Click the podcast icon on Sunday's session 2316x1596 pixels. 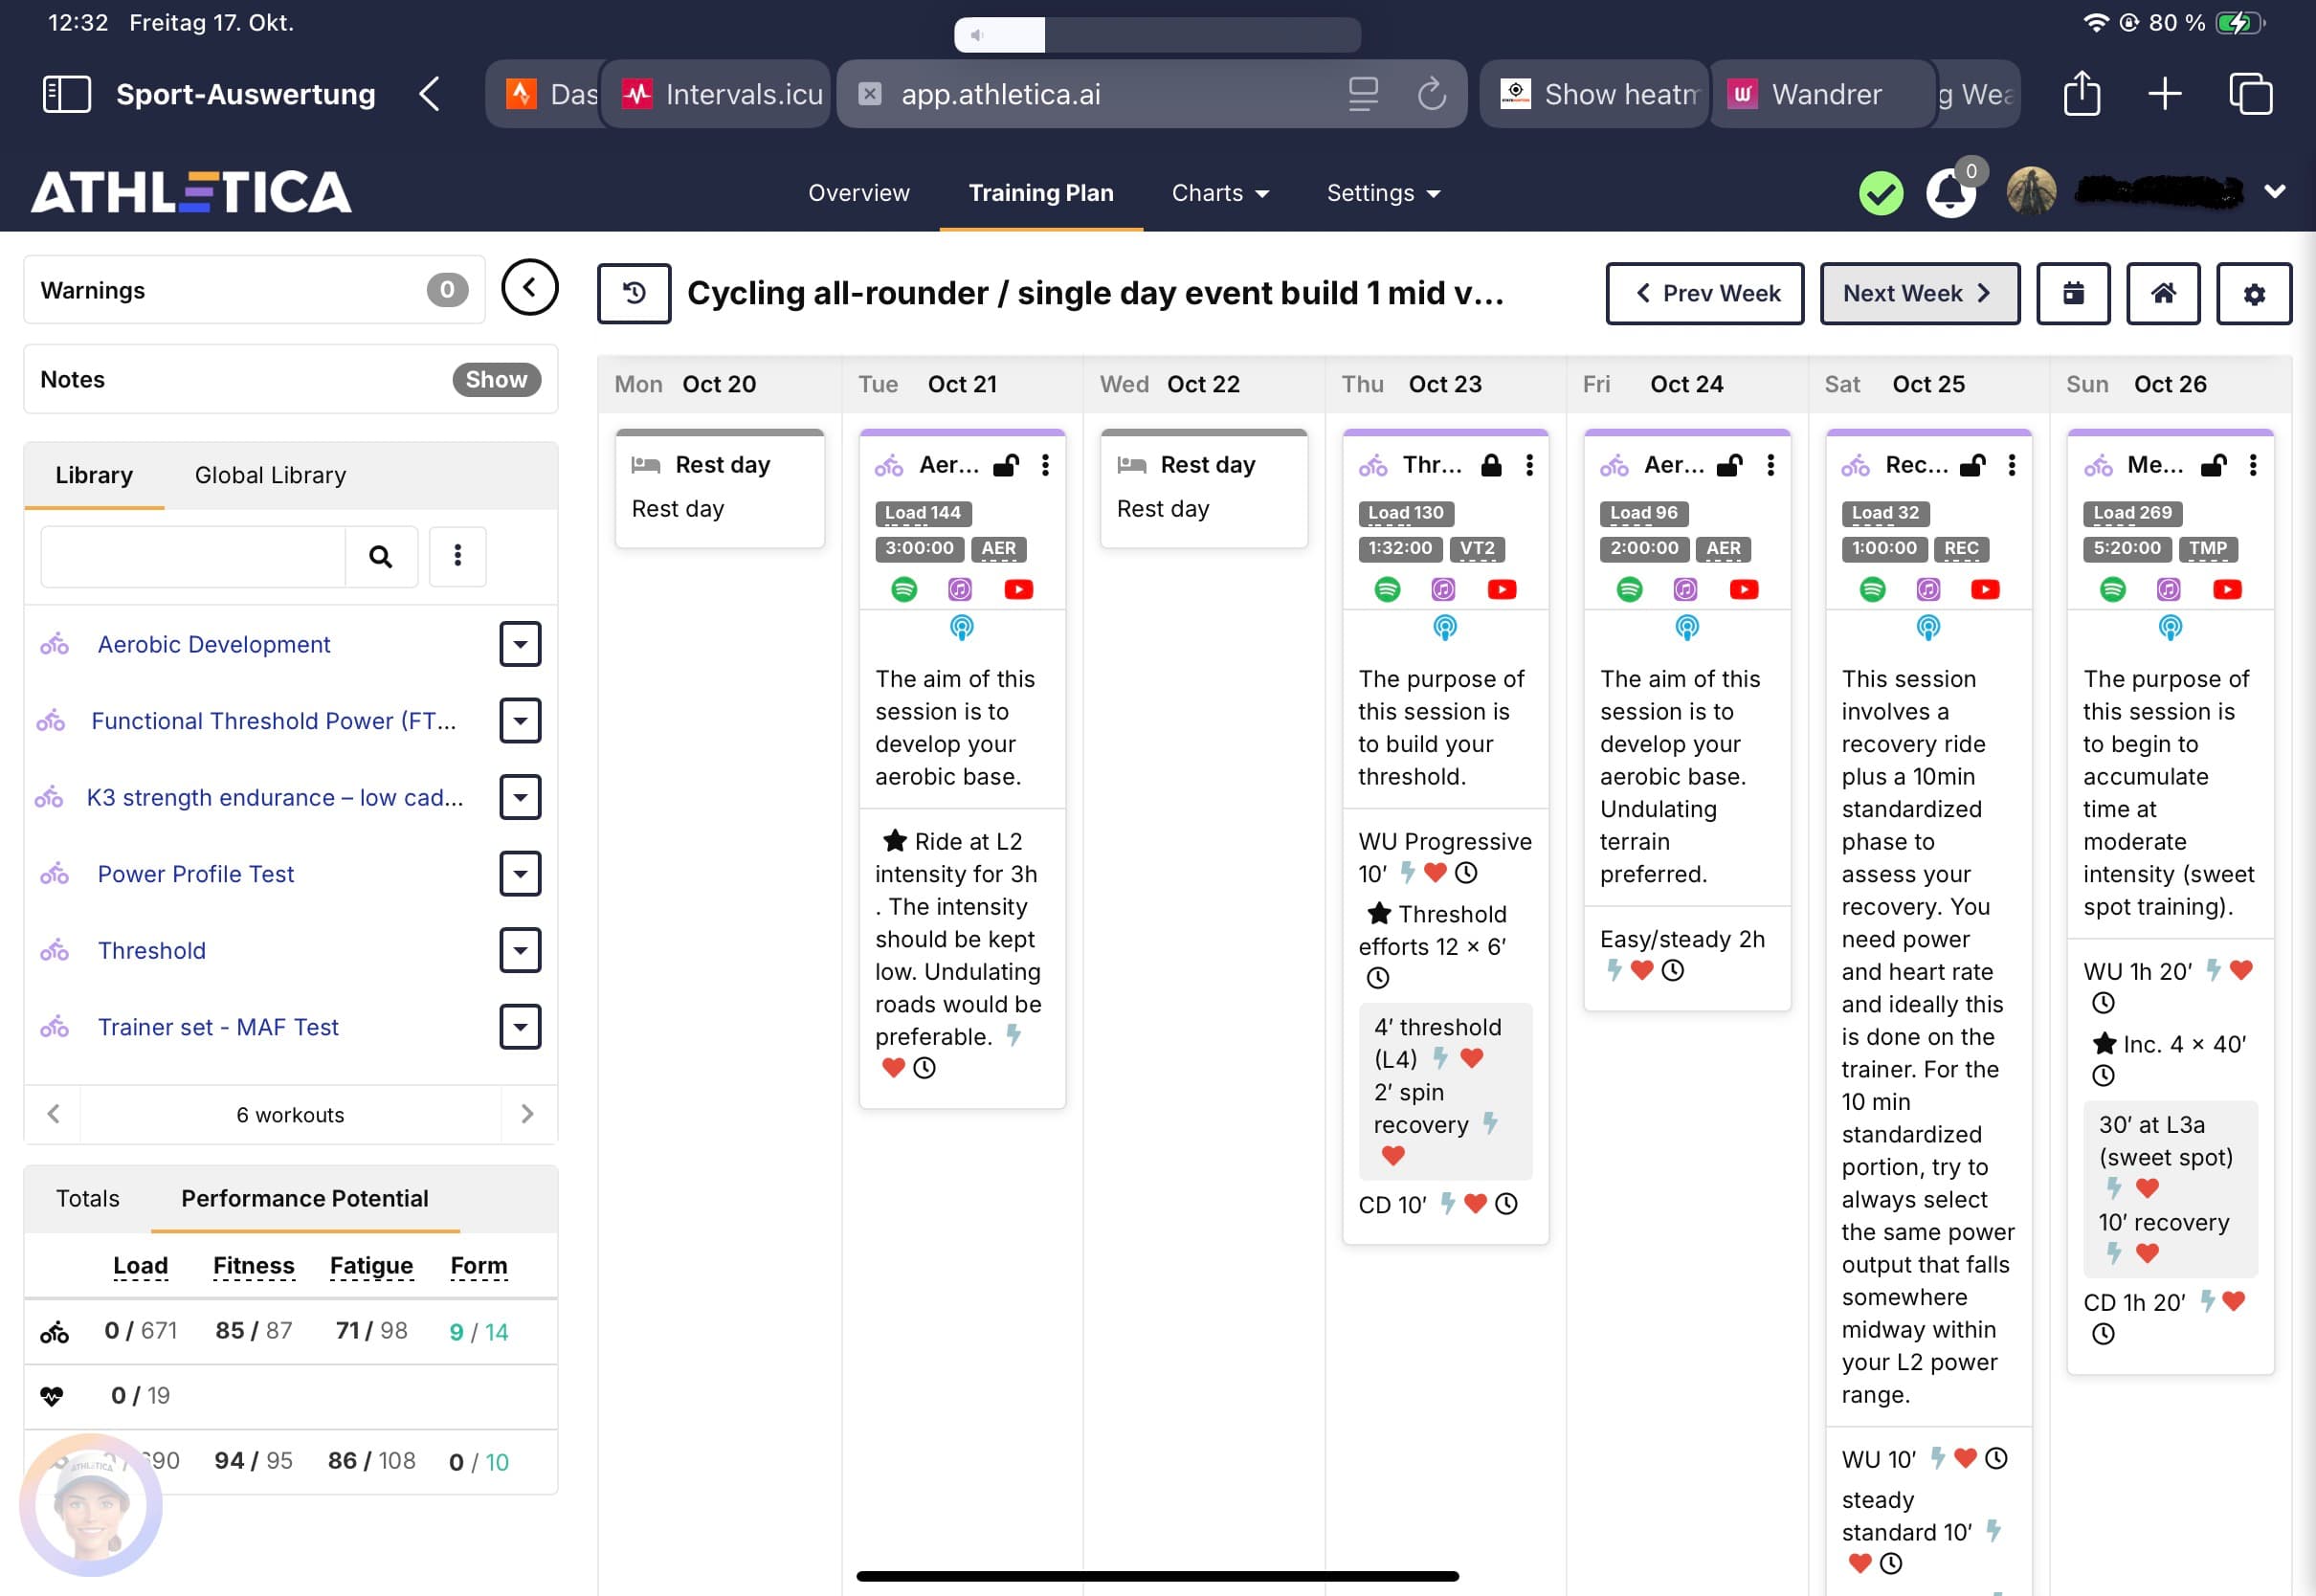pyautogui.click(x=2169, y=627)
